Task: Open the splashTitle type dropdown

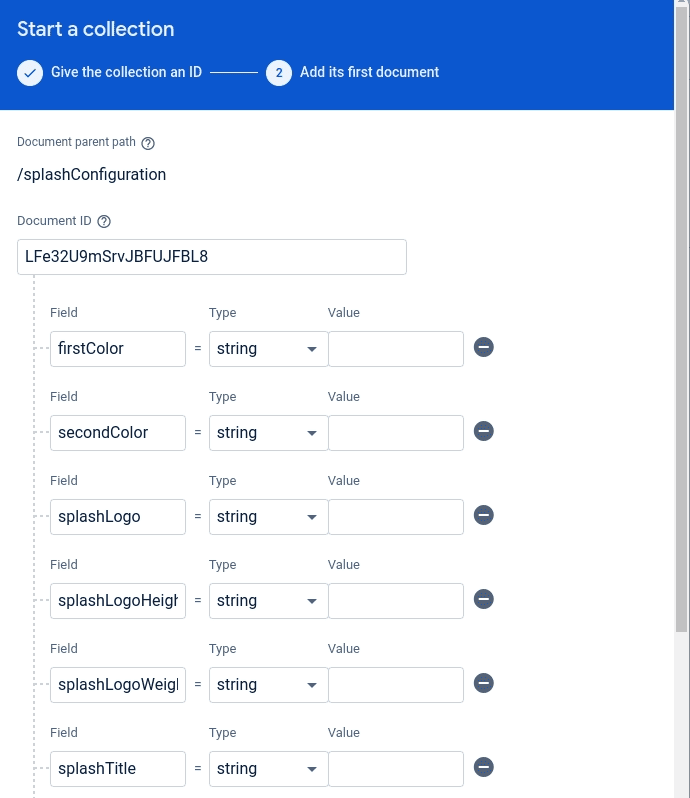Action: coord(268,769)
